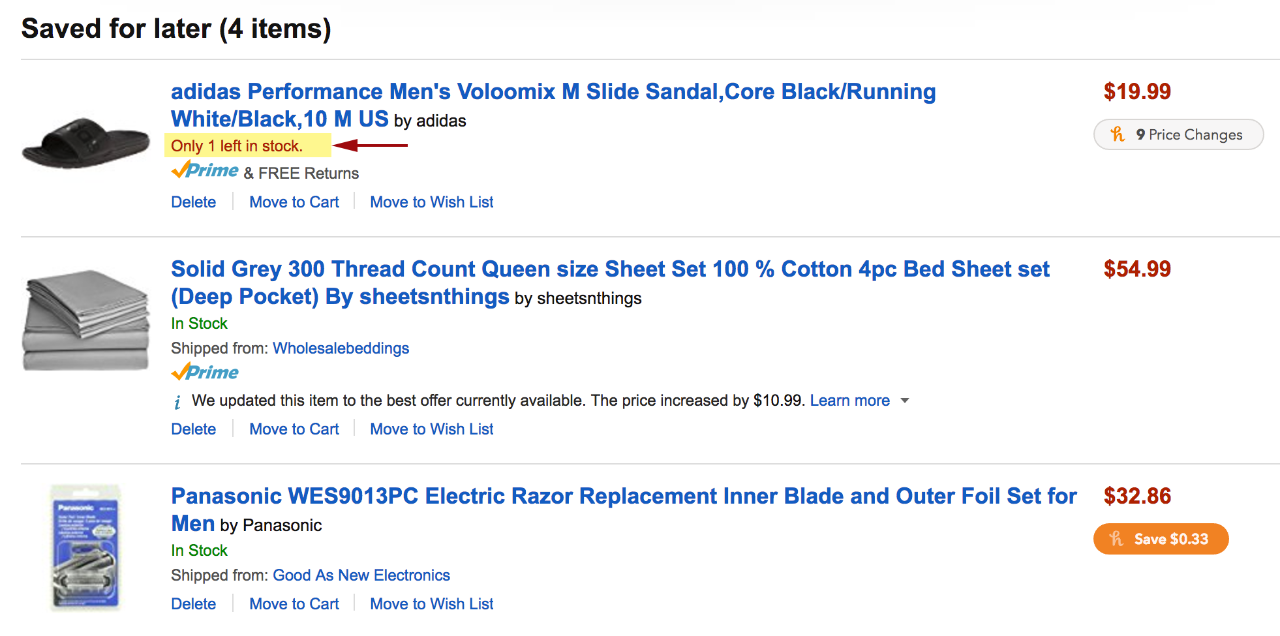Expand the arrow next to Learn more
This screenshot has width=1280, height=636.
[905, 401]
